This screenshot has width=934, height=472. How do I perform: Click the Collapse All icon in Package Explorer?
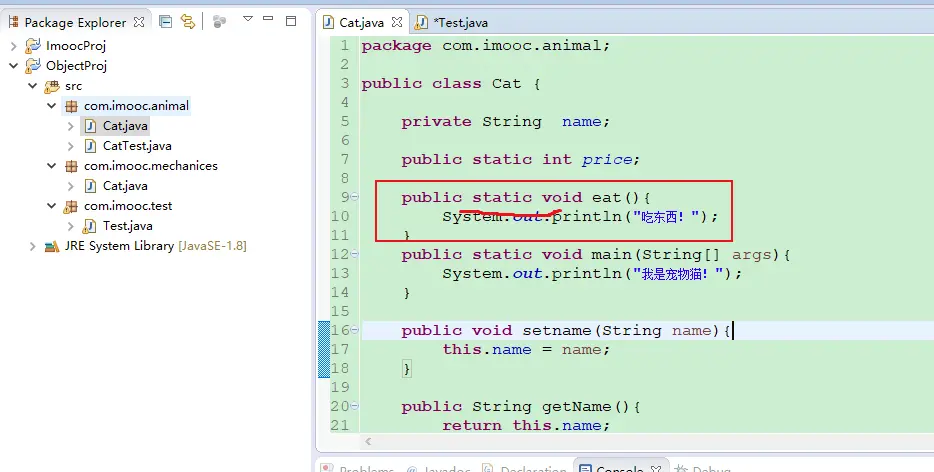coord(166,21)
